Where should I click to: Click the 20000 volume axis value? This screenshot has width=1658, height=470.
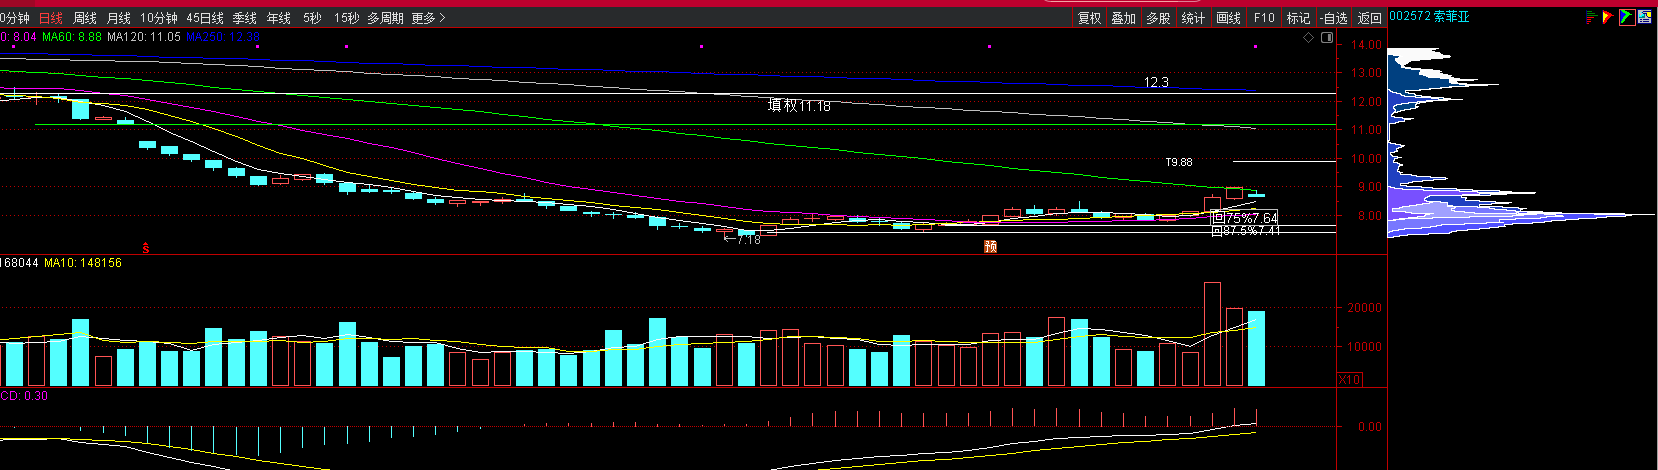point(1366,308)
